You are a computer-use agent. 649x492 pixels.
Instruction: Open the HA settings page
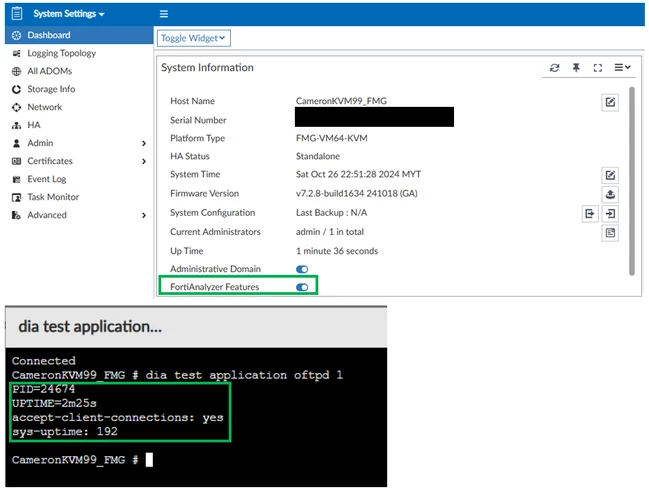[79, 125]
